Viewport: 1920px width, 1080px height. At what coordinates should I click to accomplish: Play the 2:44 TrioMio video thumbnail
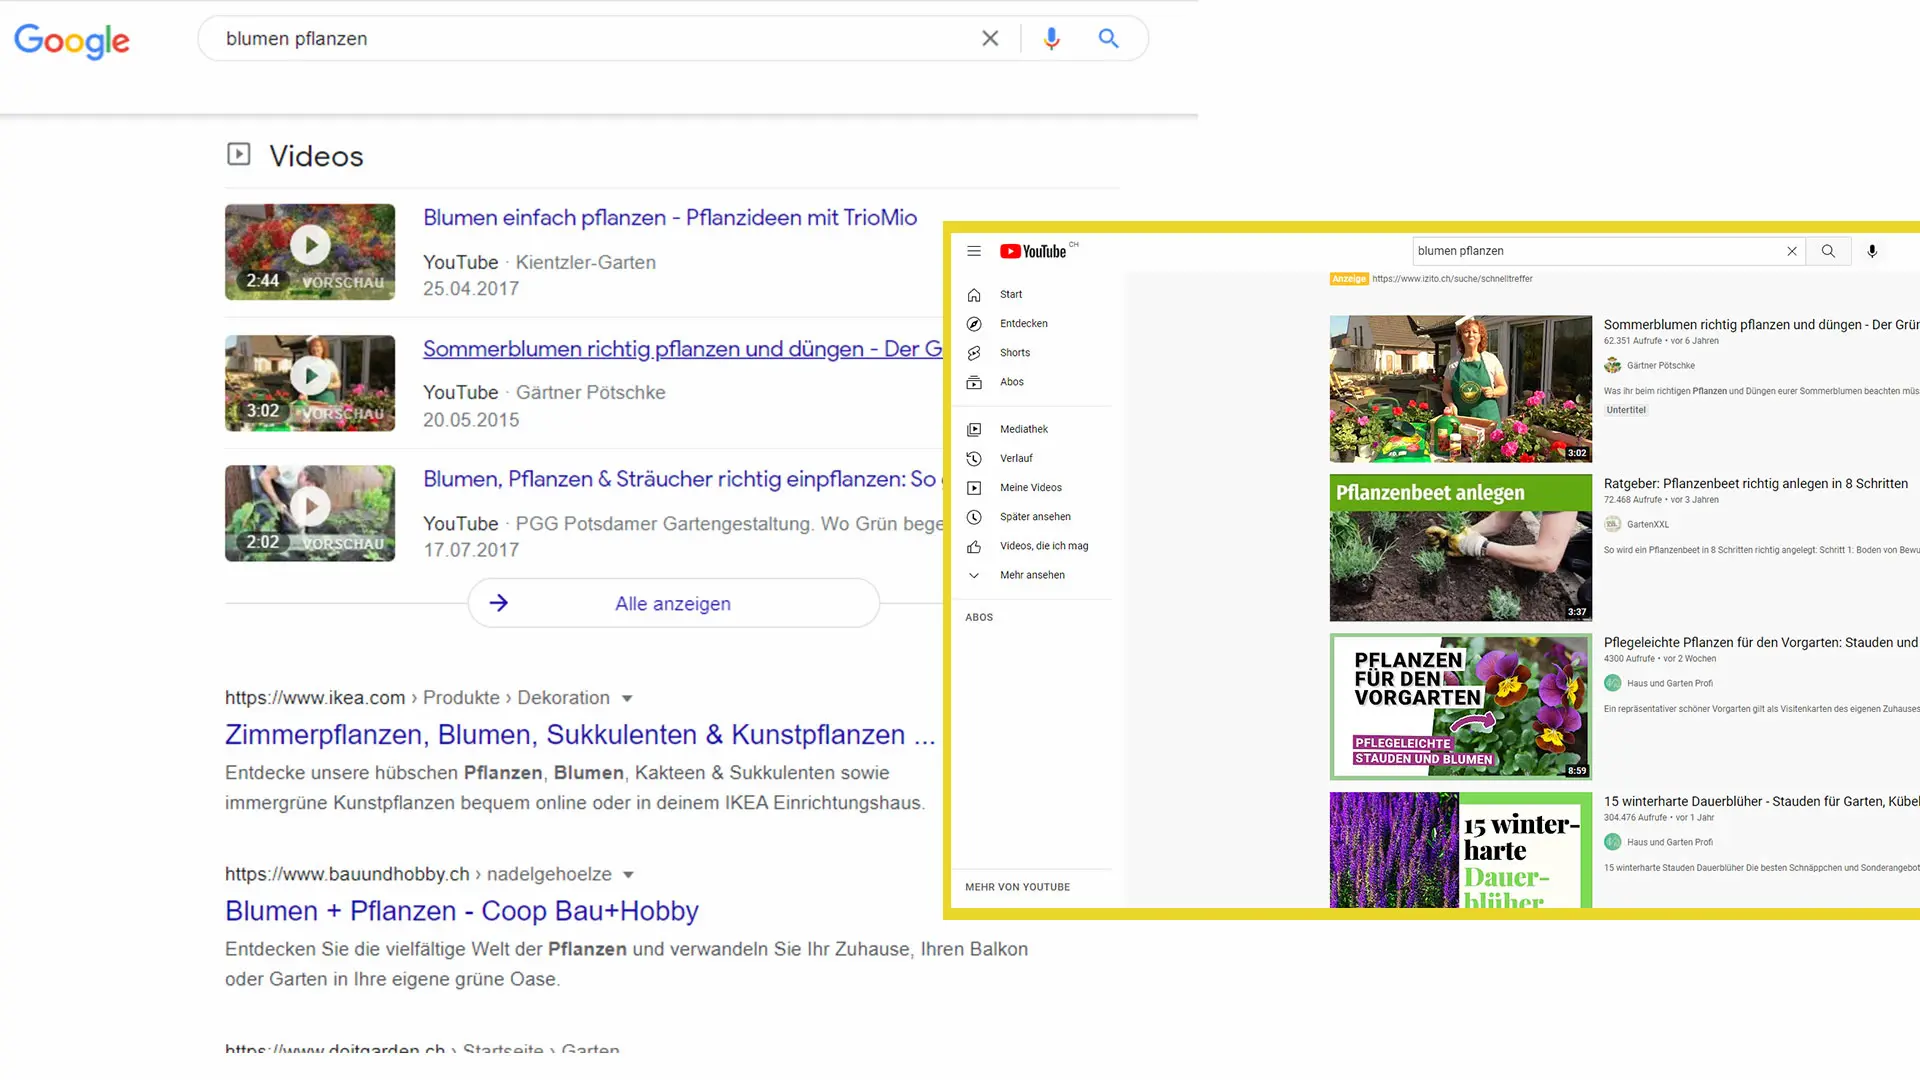point(310,252)
